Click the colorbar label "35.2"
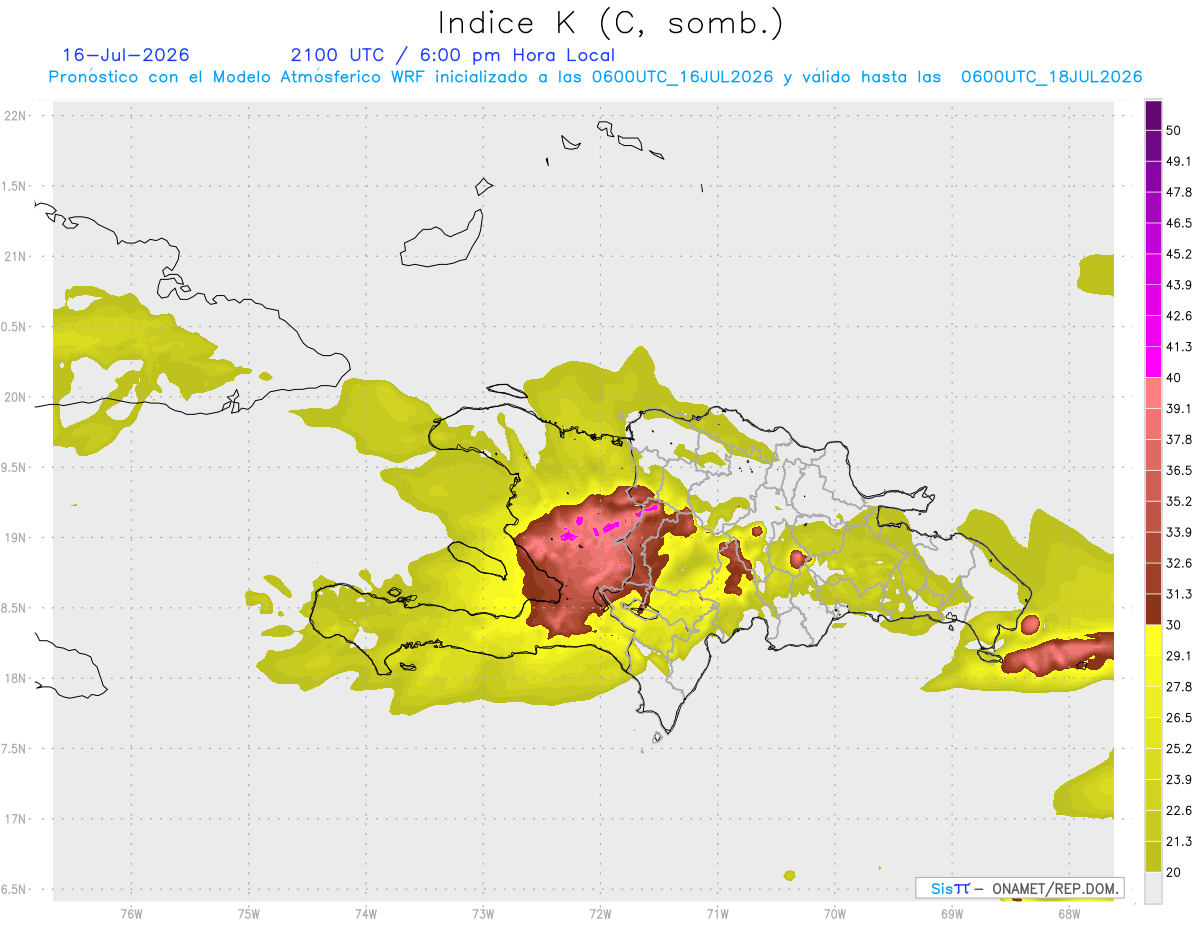Screen dimensions: 1200x927 pyautogui.click(x=1179, y=501)
